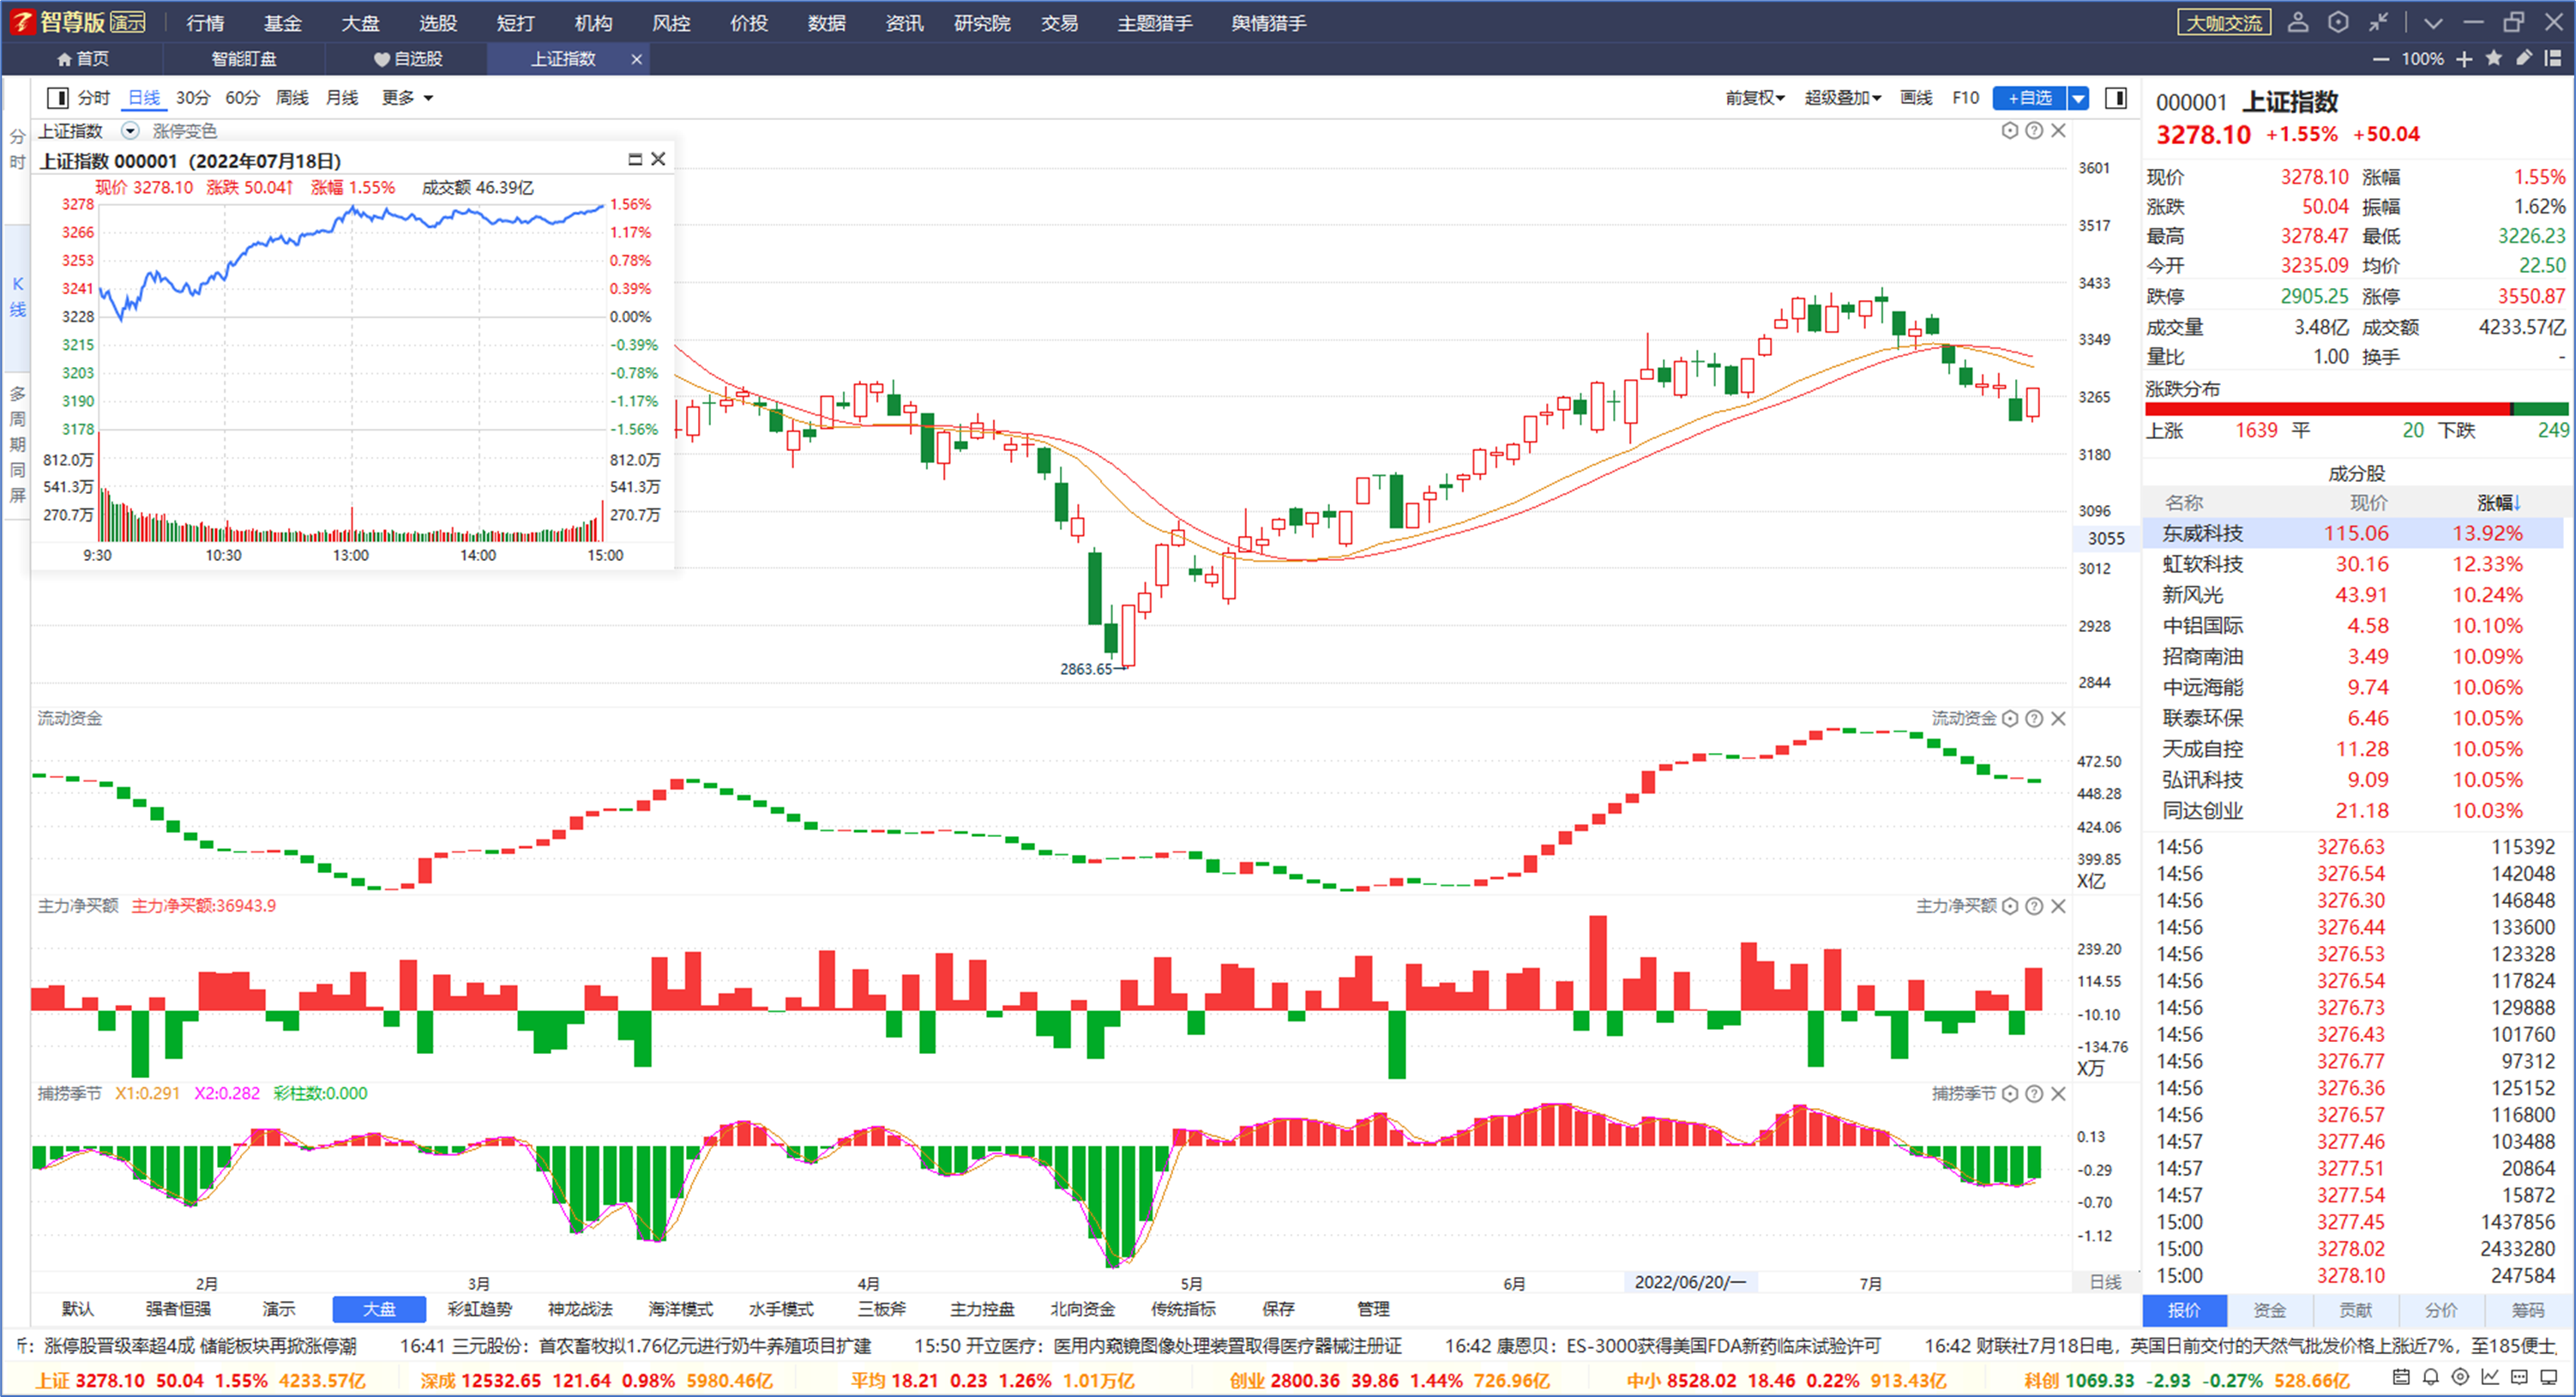Zoom out with the minus beside 100%
This screenshot has width=2576, height=1397.
tap(2381, 59)
